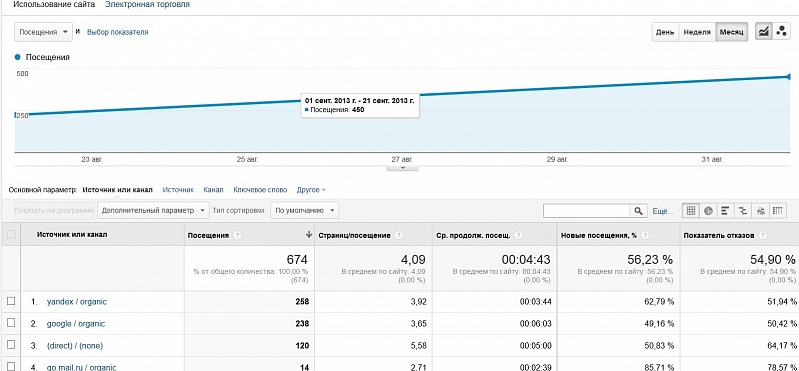Open the Посещения metric dropdown
Image resolution: width=799 pixels, height=371 pixels.
43,32
